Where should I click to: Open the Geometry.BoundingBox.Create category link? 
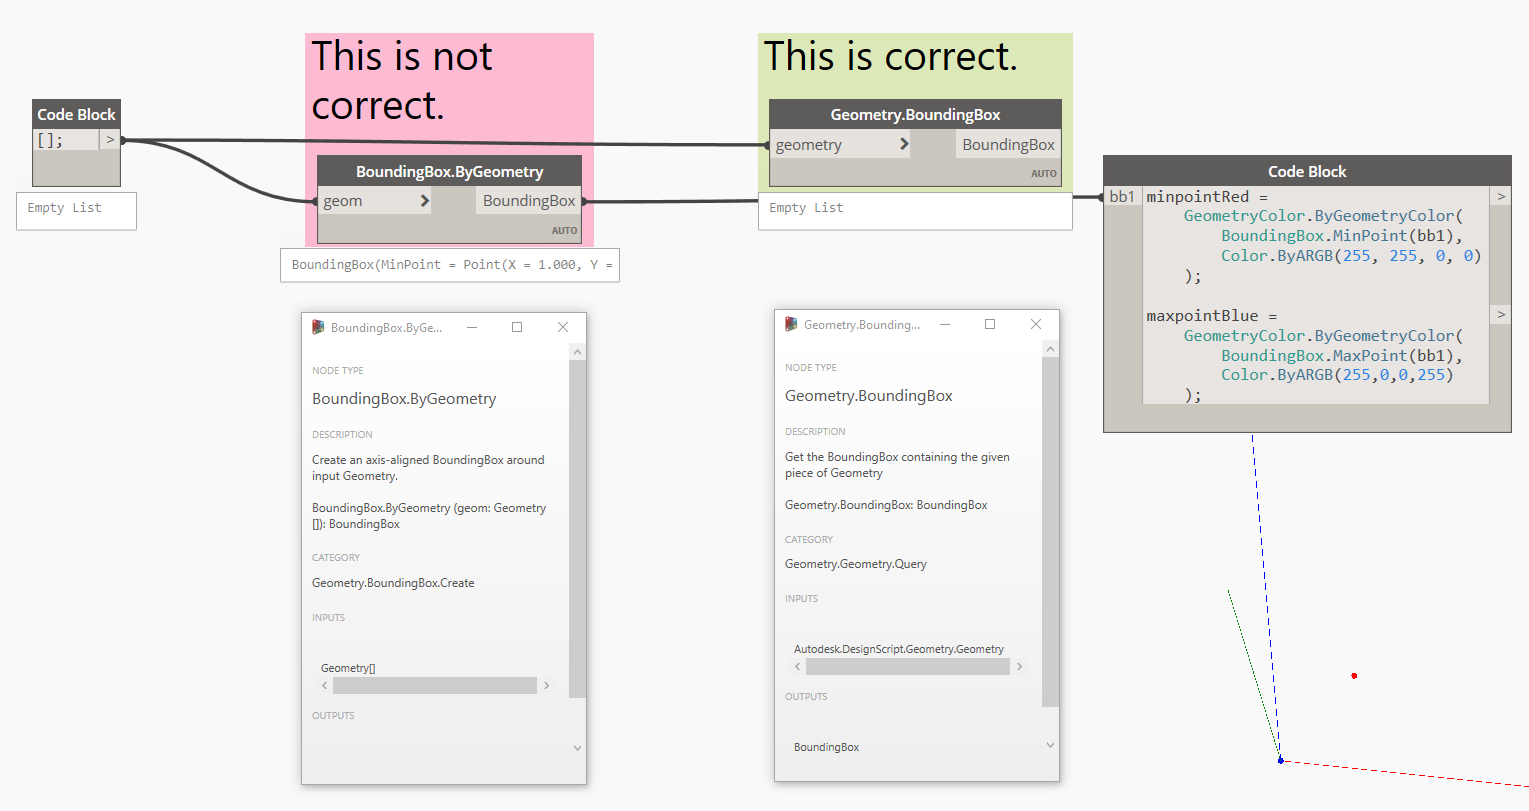(x=392, y=582)
